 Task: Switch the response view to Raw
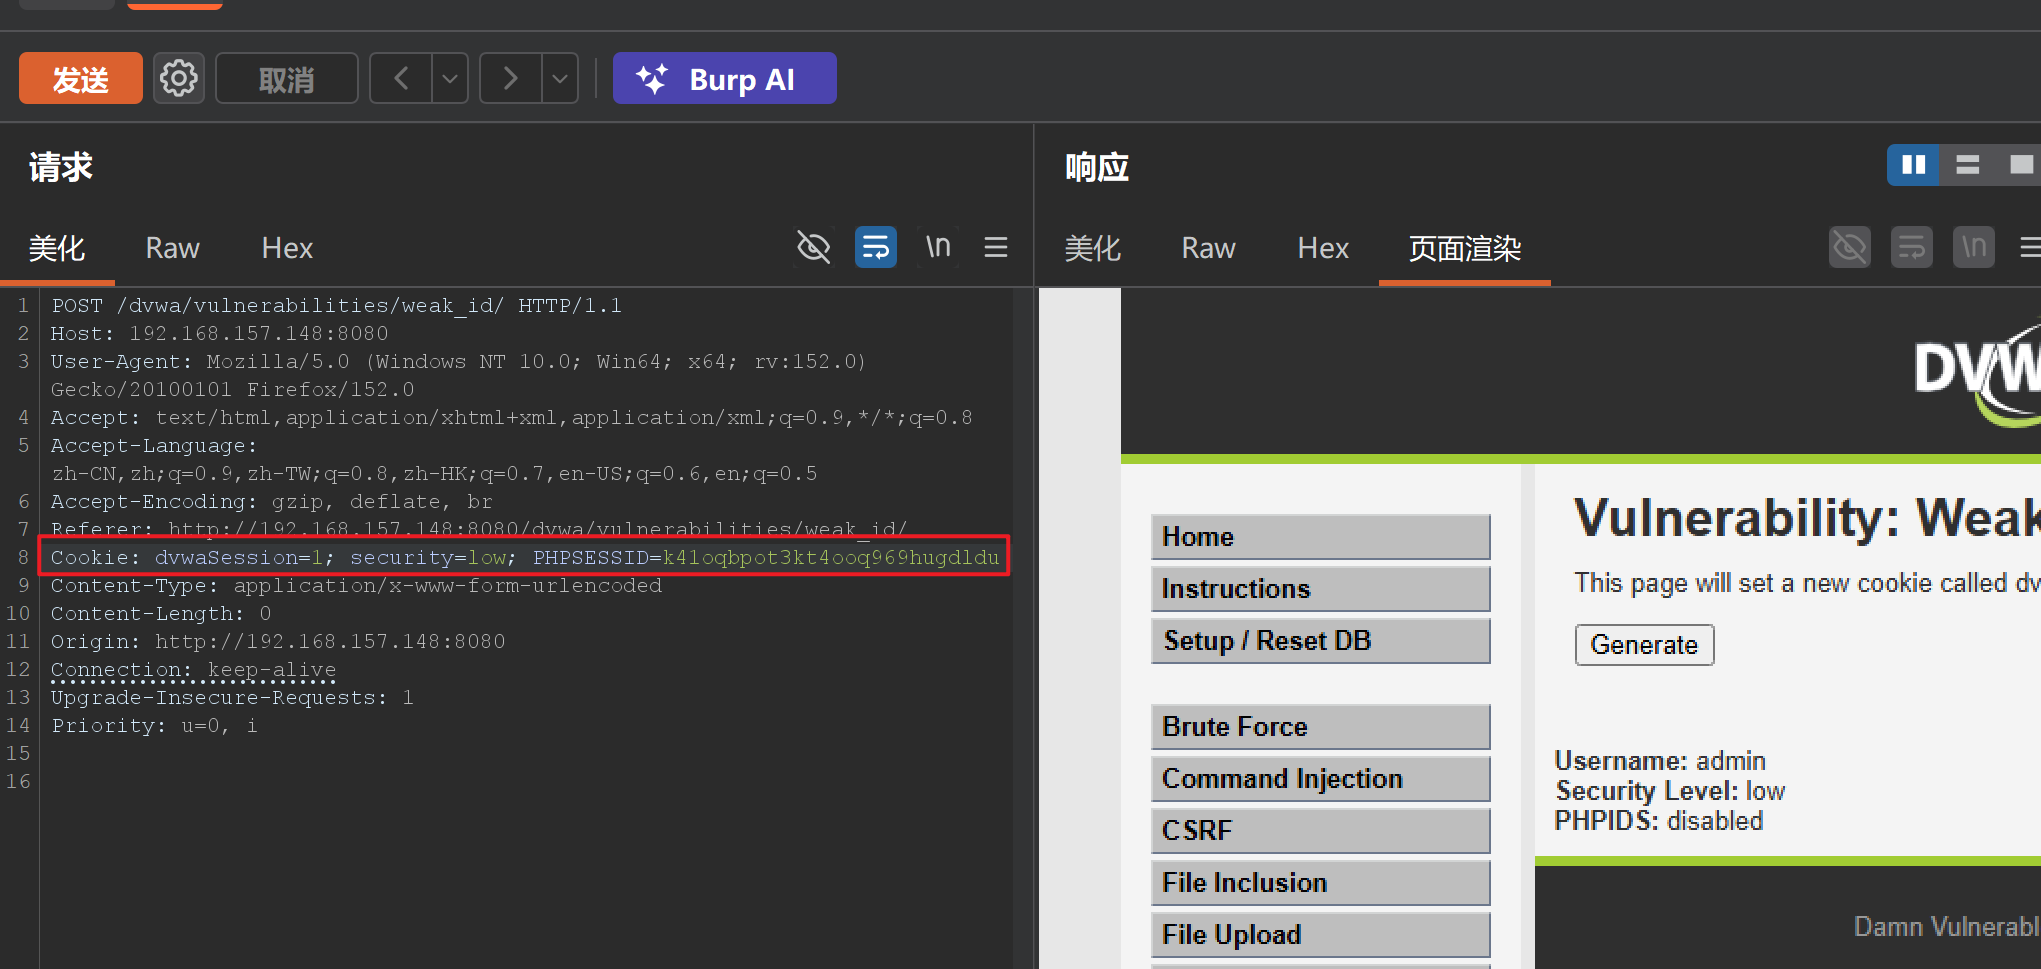pyautogui.click(x=1209, y=248)
